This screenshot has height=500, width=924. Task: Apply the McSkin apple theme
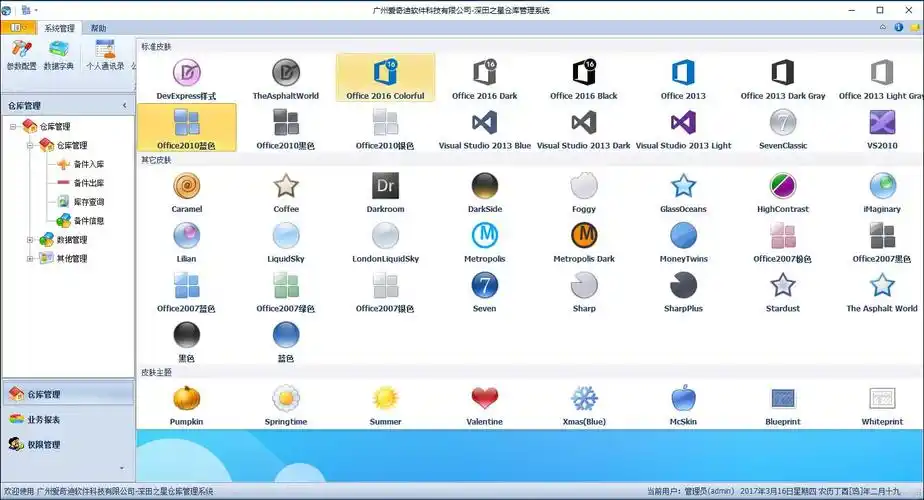683,405
